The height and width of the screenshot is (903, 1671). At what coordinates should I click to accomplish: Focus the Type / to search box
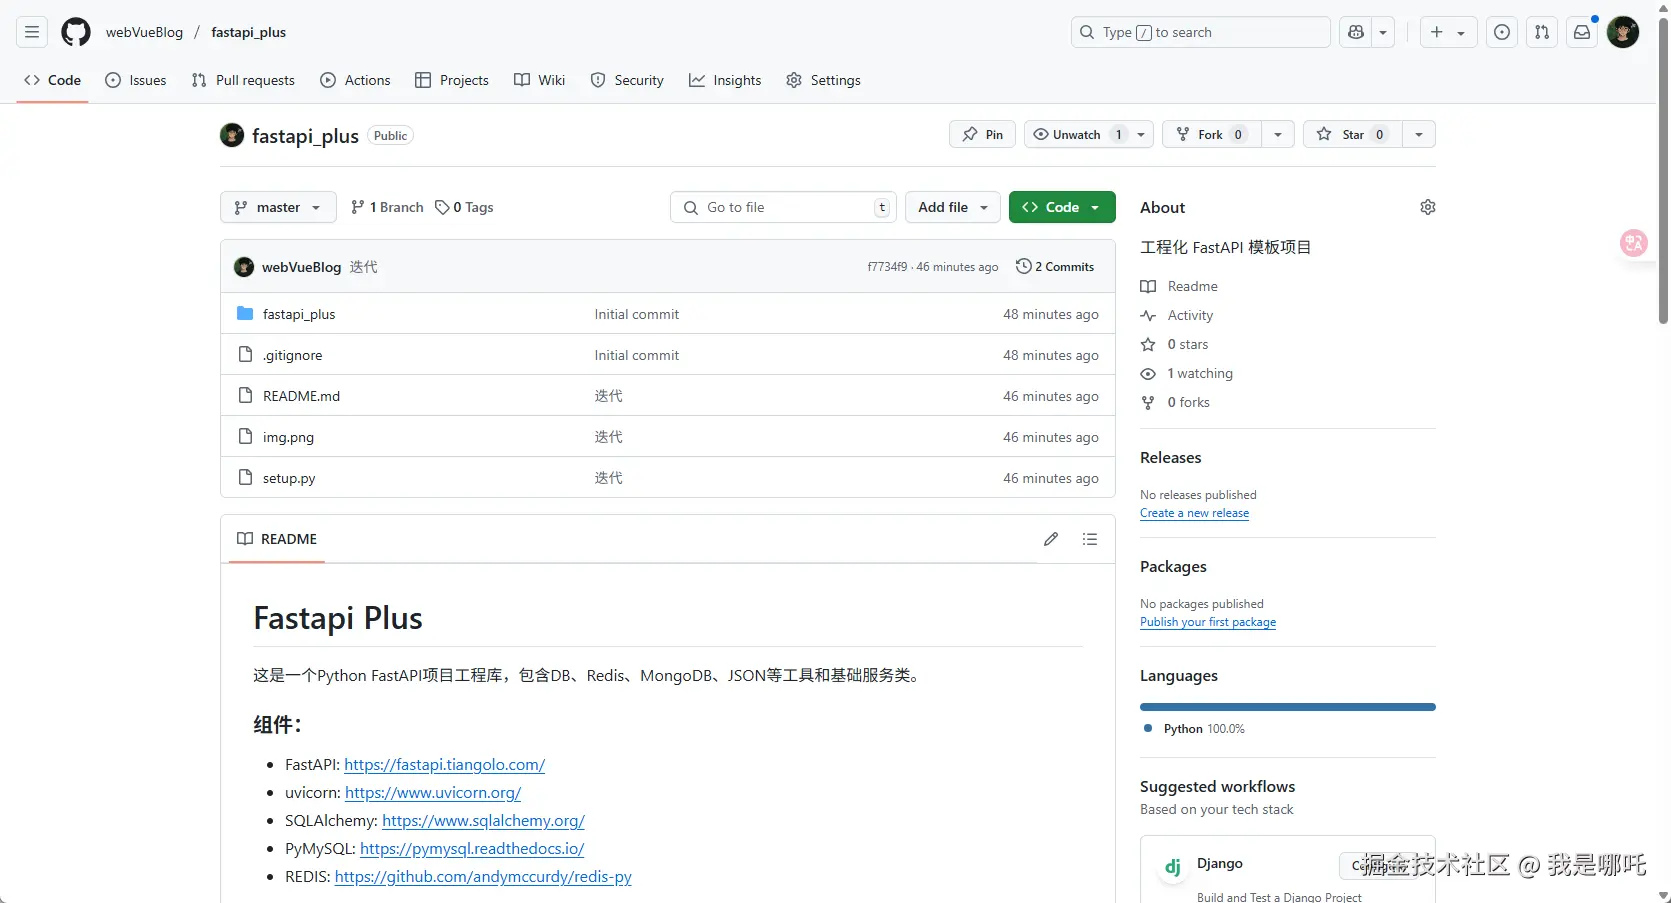click(x=1200, y=32)
